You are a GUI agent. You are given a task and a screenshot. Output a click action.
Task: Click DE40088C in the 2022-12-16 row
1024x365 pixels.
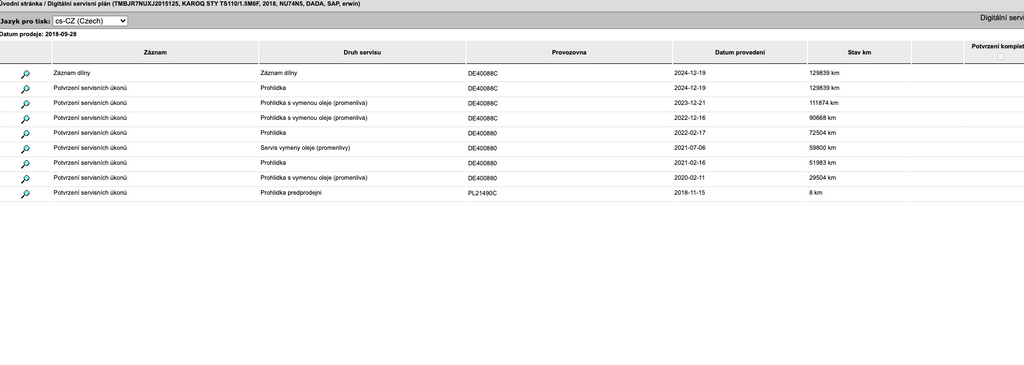click(x=483, y=119)
